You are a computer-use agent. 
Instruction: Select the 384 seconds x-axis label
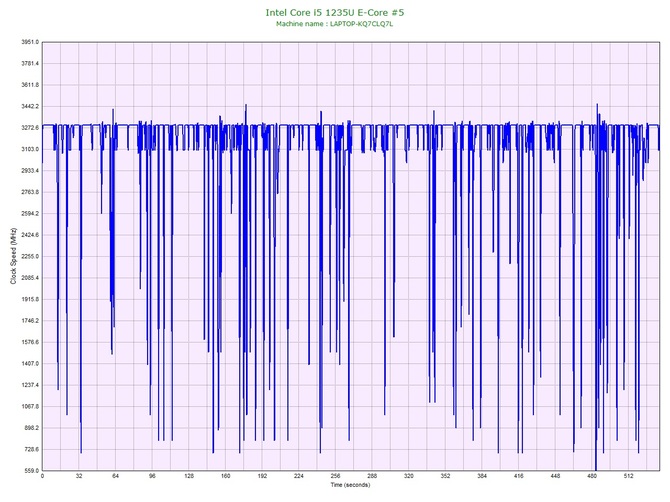482,476
